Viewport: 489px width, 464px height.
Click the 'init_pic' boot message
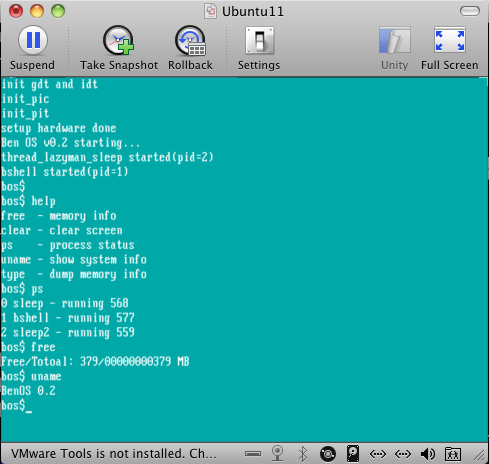[x=25, y=99]
